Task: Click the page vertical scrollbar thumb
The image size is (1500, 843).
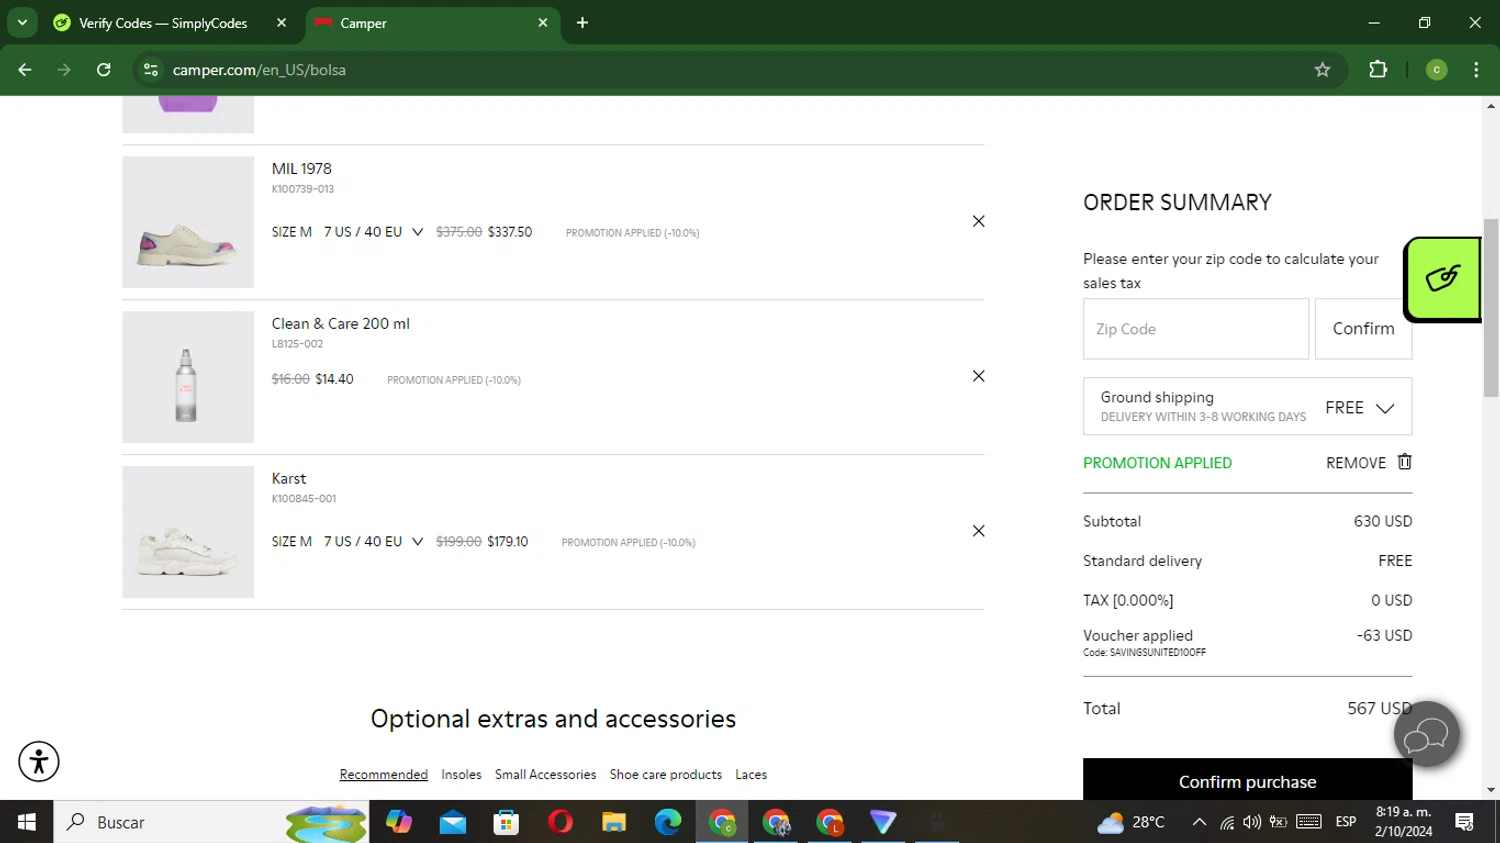Action: click(1491, 307)
